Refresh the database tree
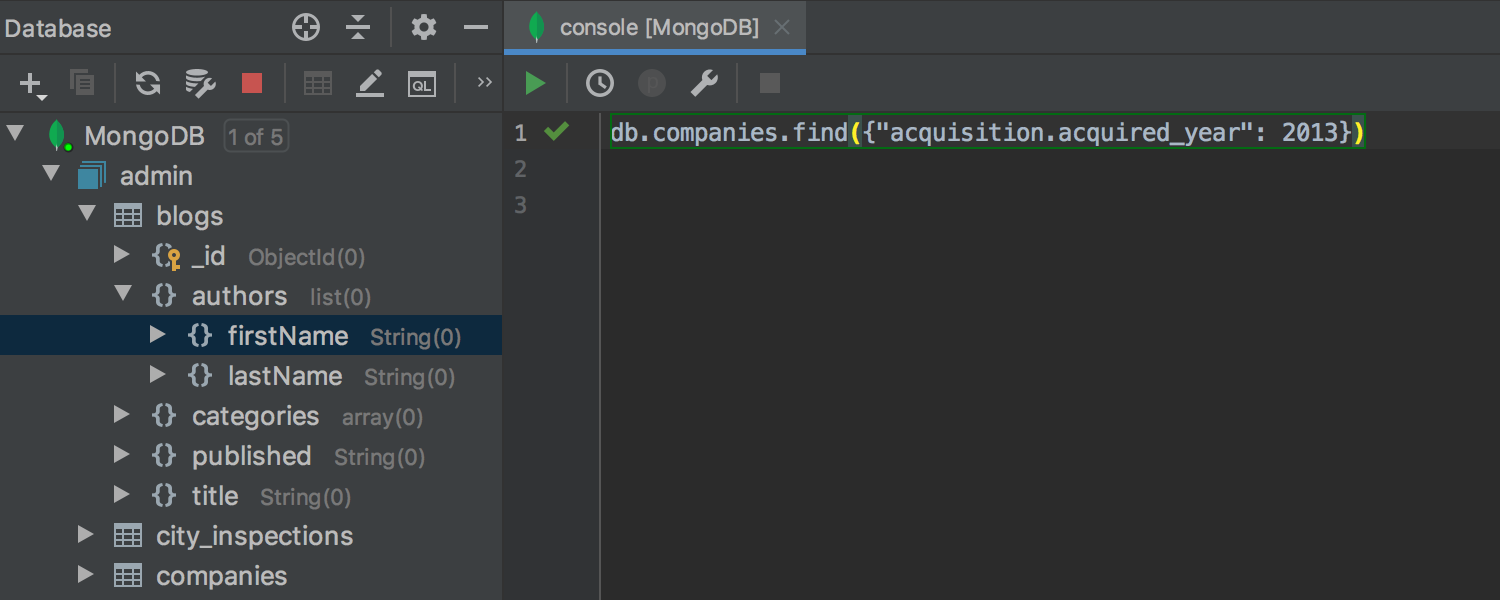Image resolution: width=1500 pixels, height=600 pixels. 148,83
